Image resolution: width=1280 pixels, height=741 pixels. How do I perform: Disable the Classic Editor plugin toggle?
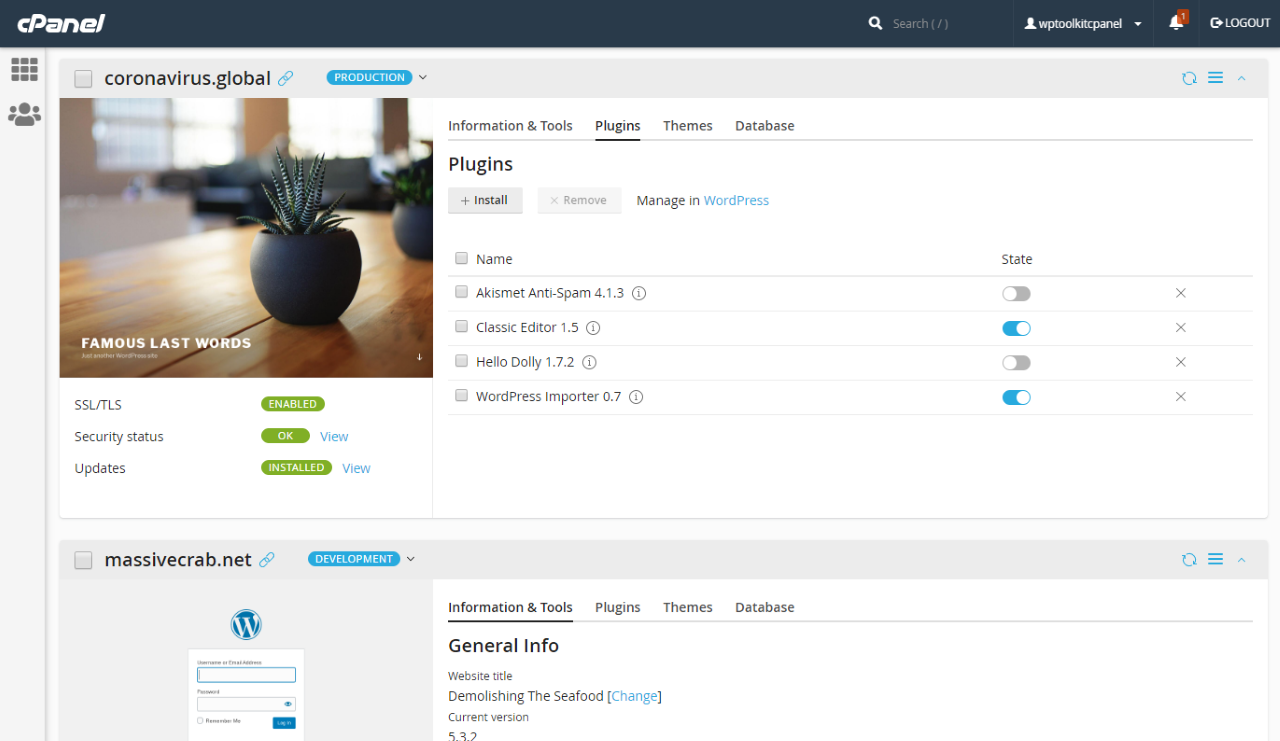click(1016, 328)
